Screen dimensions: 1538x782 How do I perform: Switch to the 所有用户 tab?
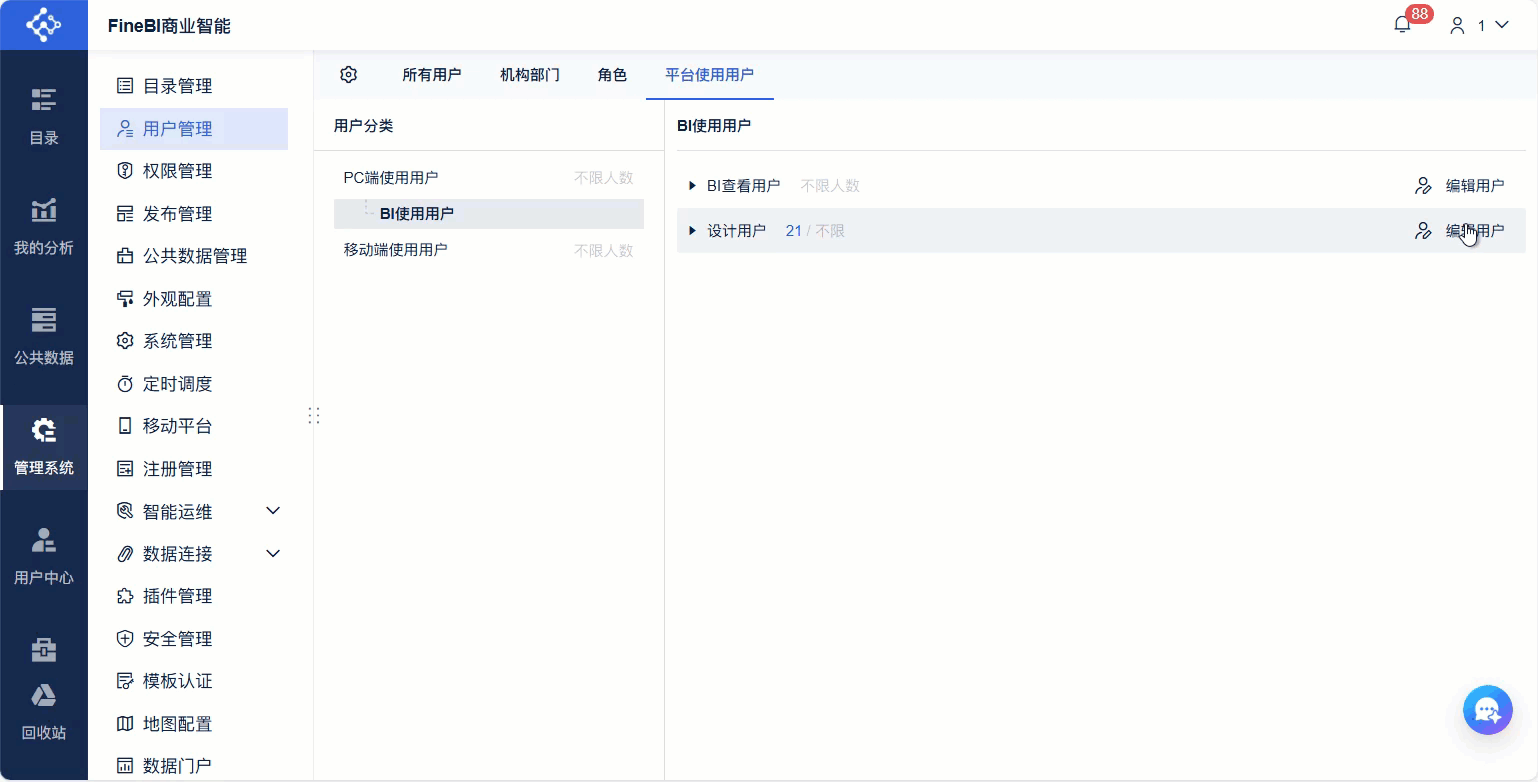click(432, 75)
